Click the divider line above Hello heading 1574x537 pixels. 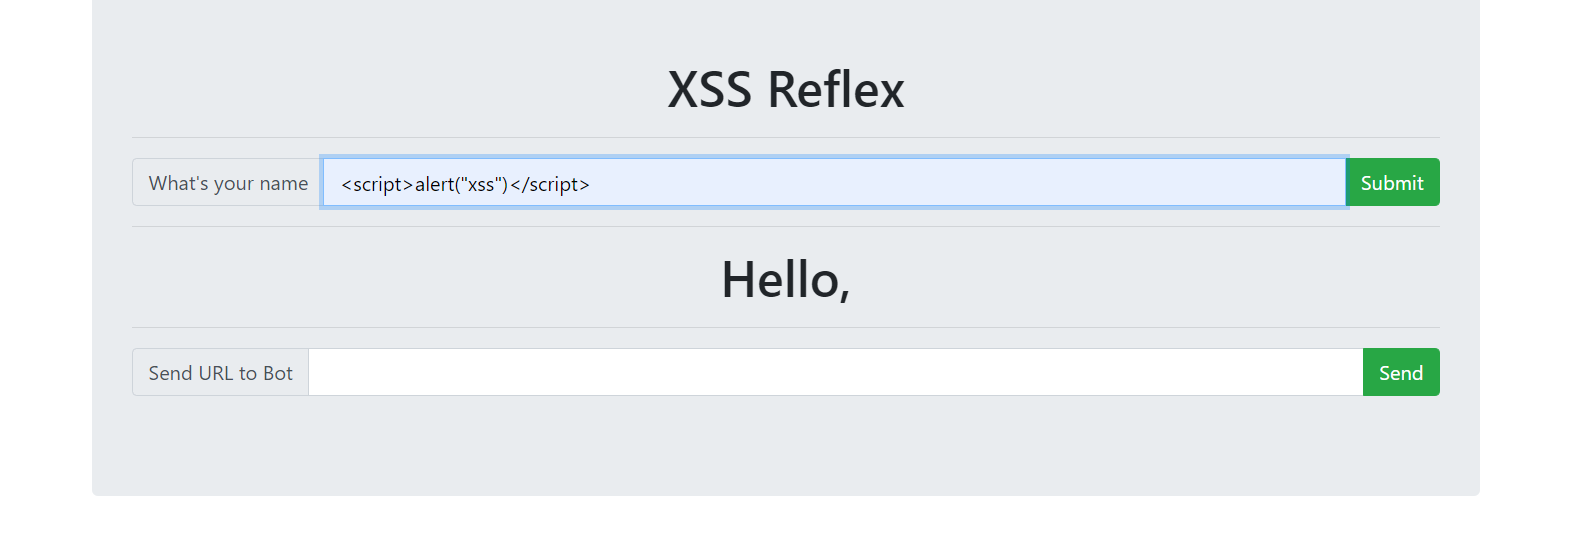(x=786, y=226)
